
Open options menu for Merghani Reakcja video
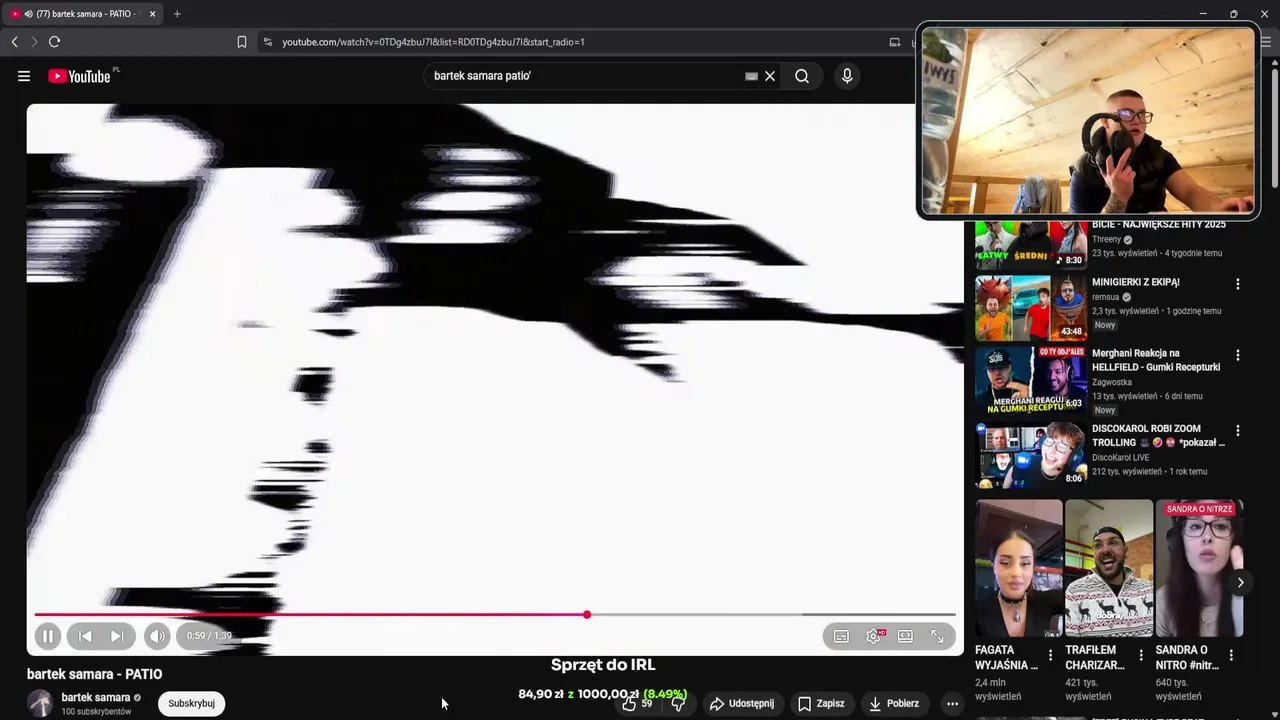[x=1238, y=355]
